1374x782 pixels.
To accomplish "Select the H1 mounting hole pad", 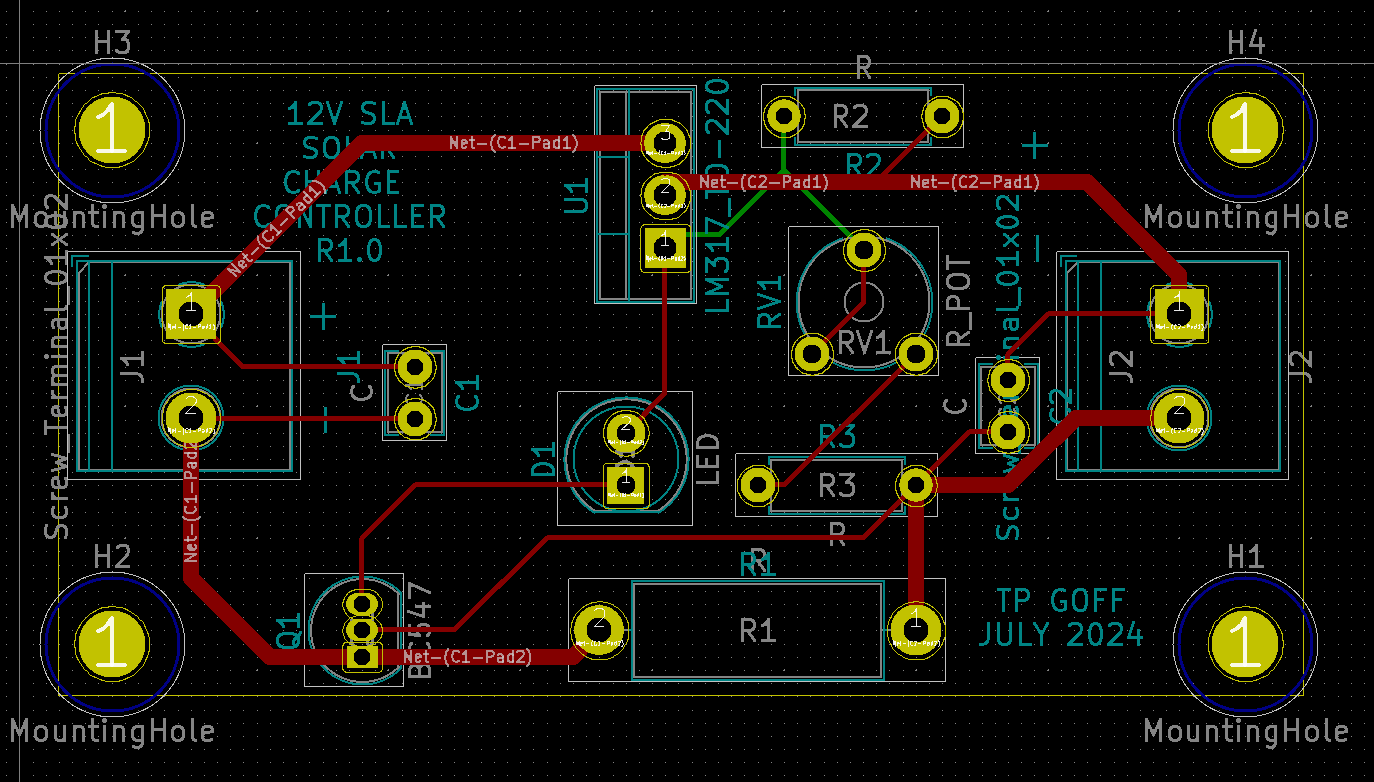I will [1244, 642].
